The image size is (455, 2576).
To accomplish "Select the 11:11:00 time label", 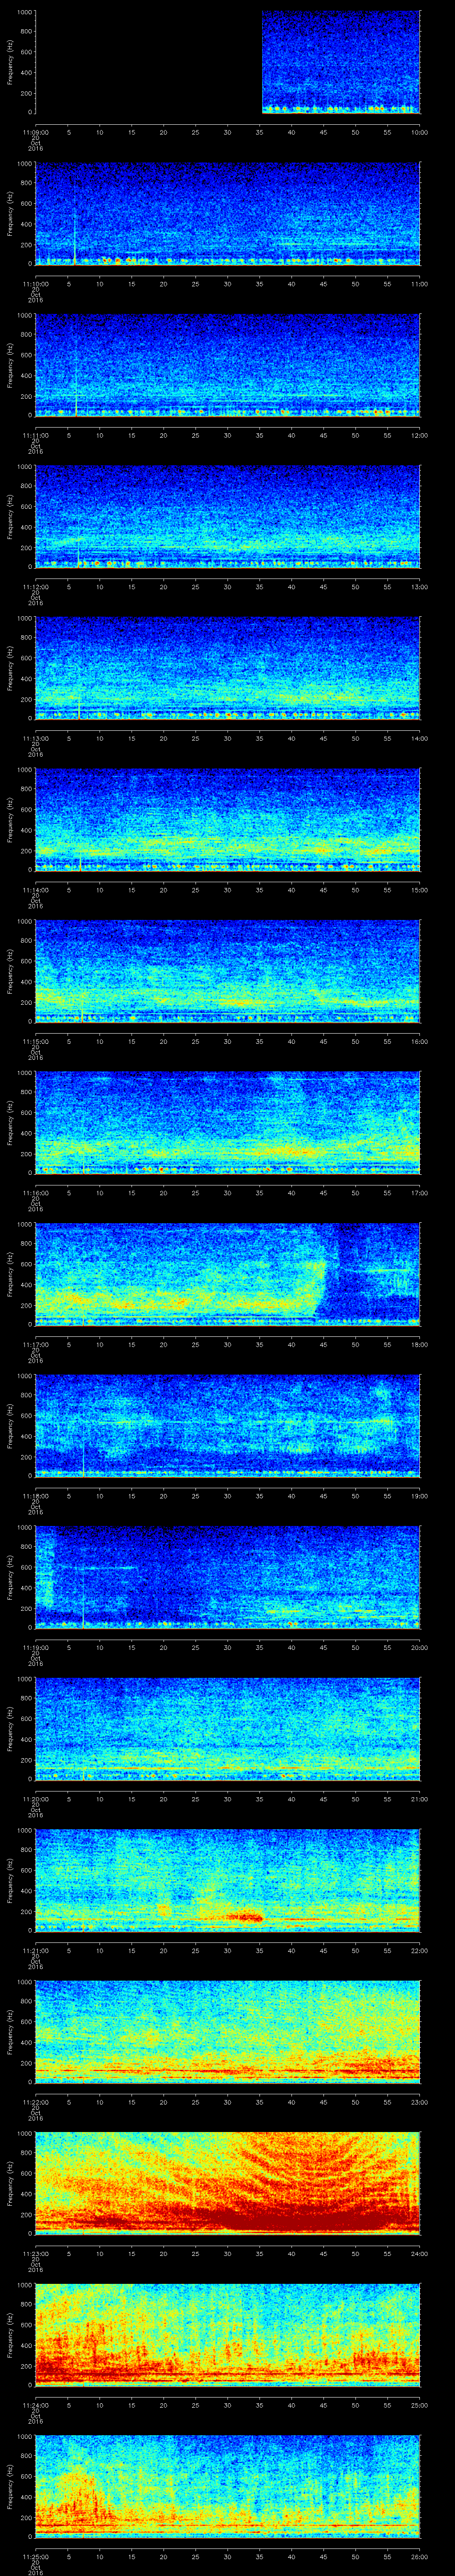I will [x=36, y=435].
